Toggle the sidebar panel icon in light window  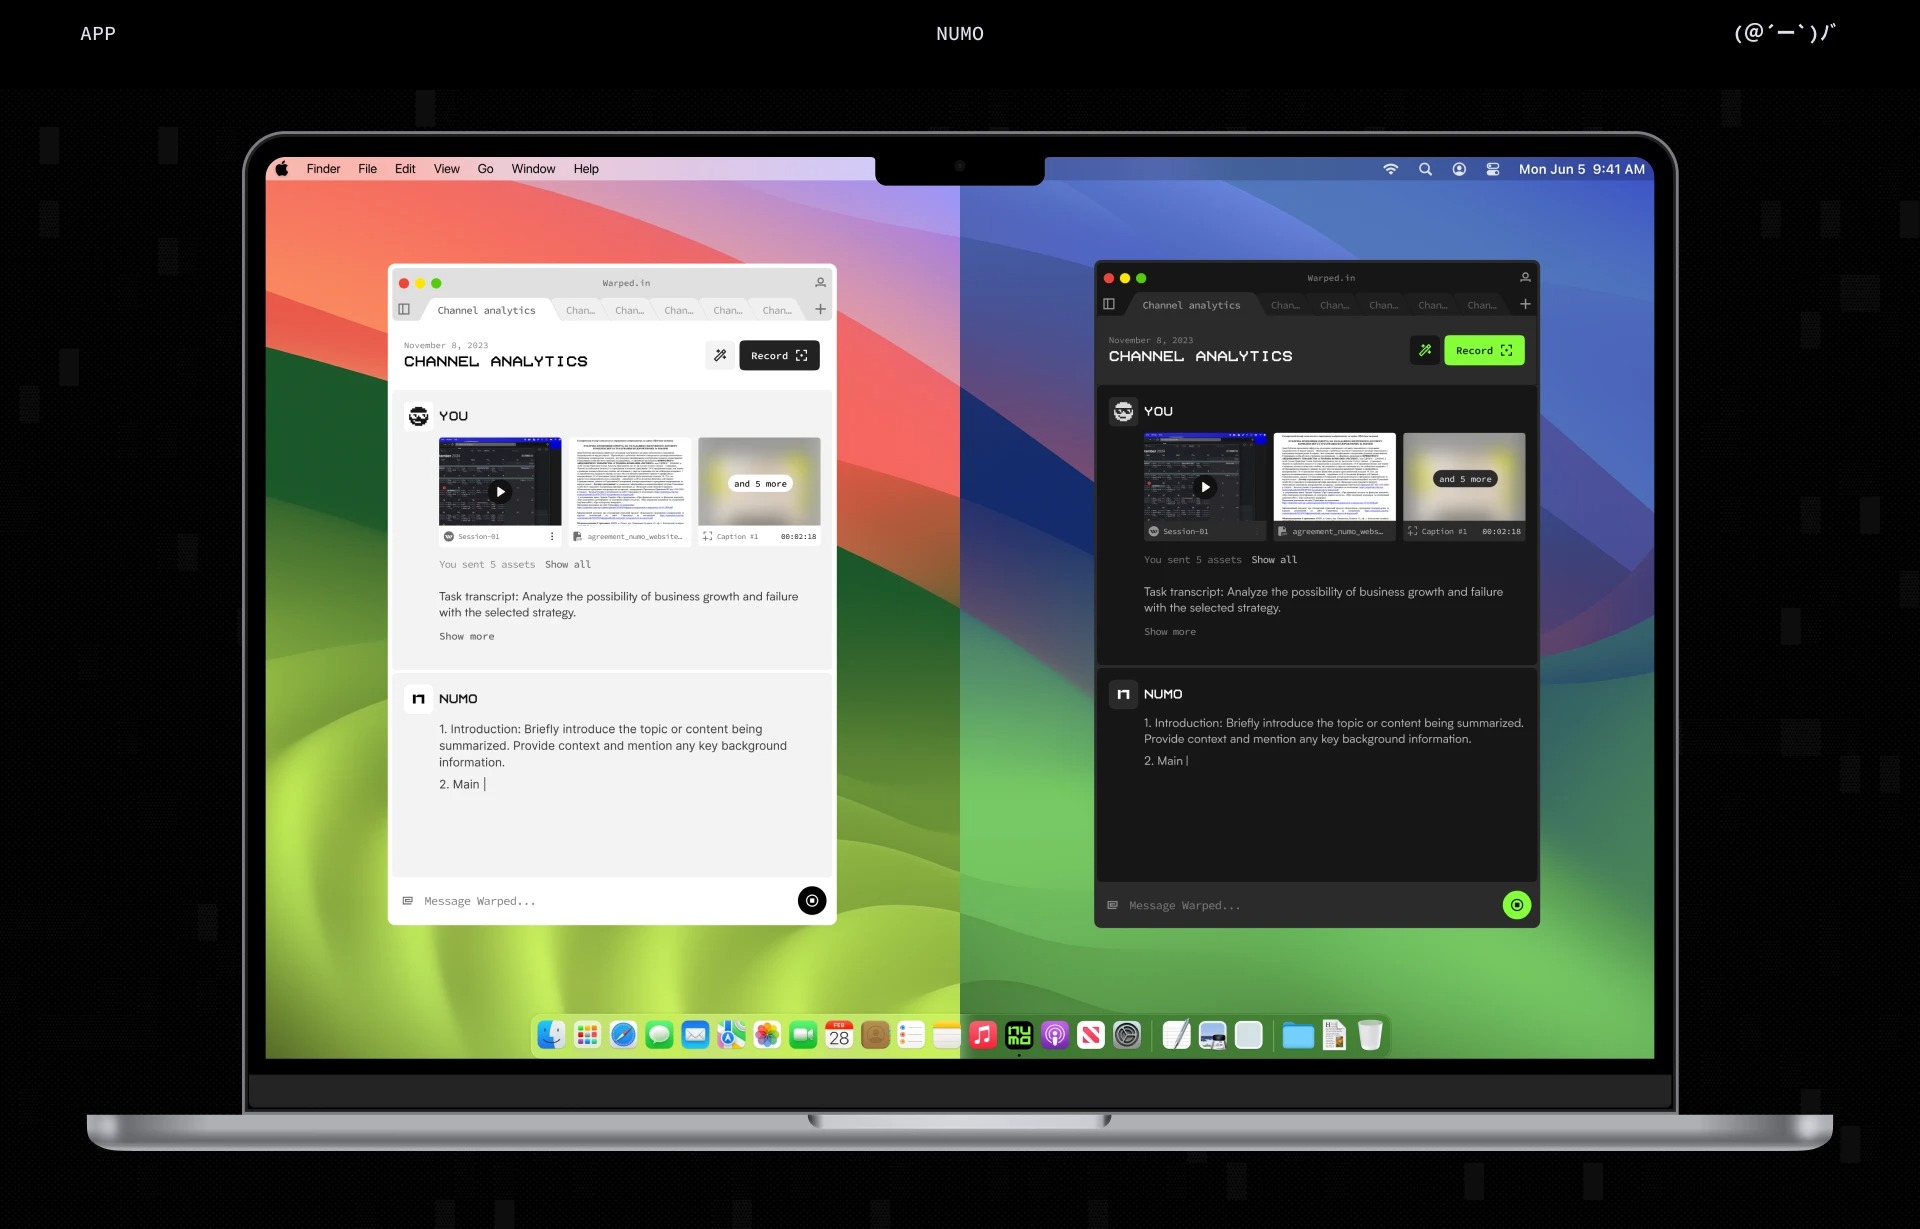click(x=404, y=309)
